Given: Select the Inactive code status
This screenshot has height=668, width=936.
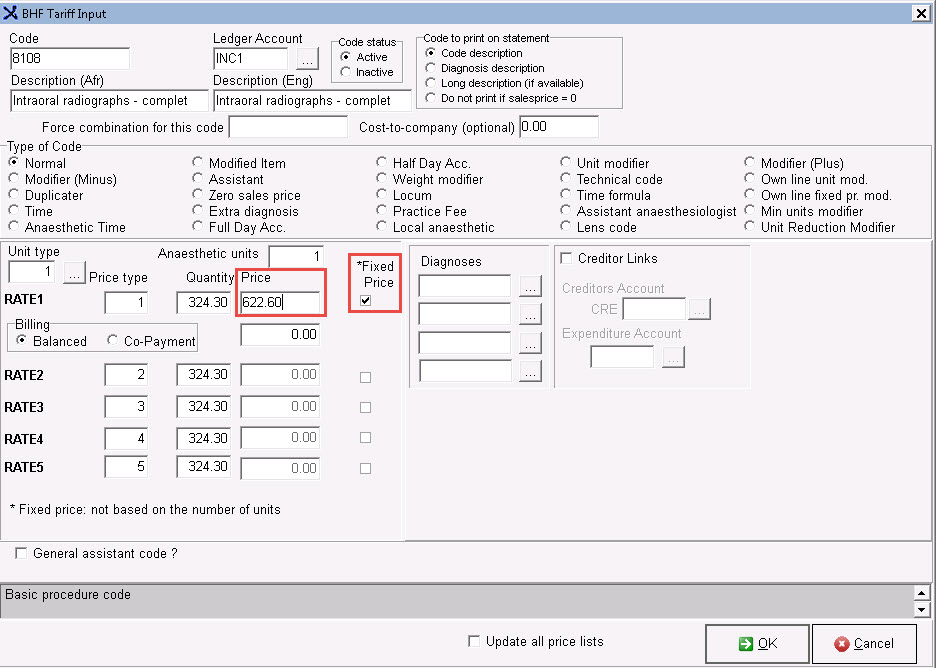Looking at the screenshot, I should pos(346,72).
